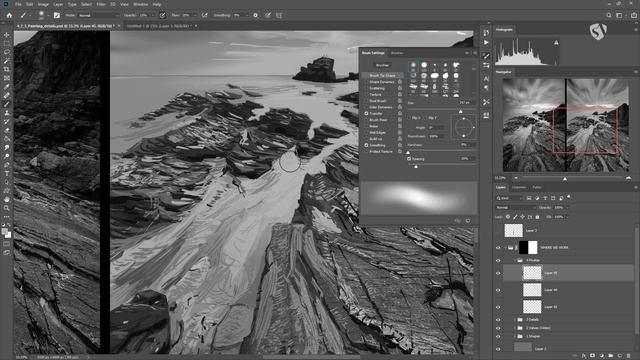Select the Gradient tool
Screen dimensions: 640x360
pyautogui.click(x=7, y=139)
